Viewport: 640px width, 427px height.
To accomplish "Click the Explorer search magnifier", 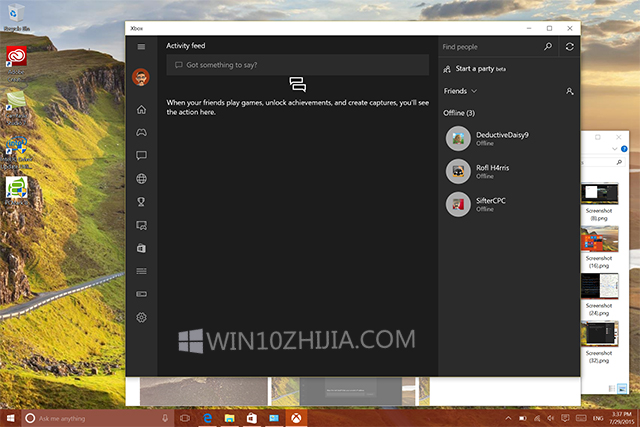I will coord(619,162).
